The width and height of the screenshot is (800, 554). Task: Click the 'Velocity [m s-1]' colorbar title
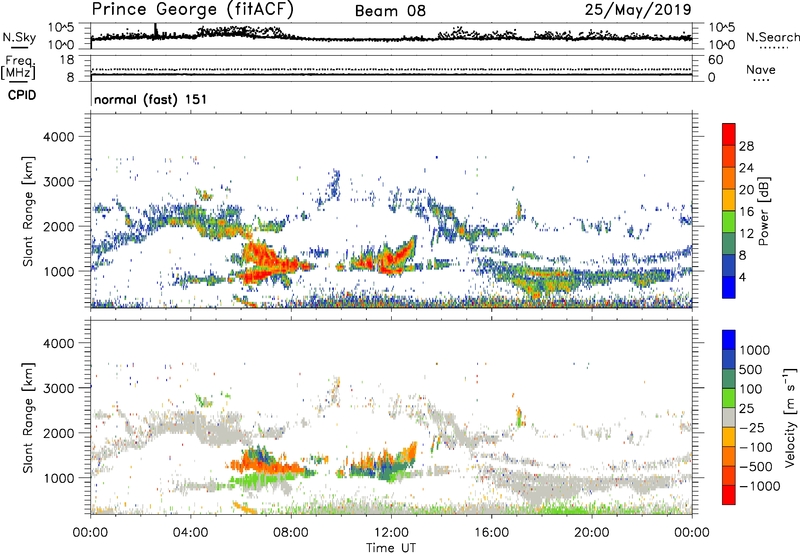[790, 417]
